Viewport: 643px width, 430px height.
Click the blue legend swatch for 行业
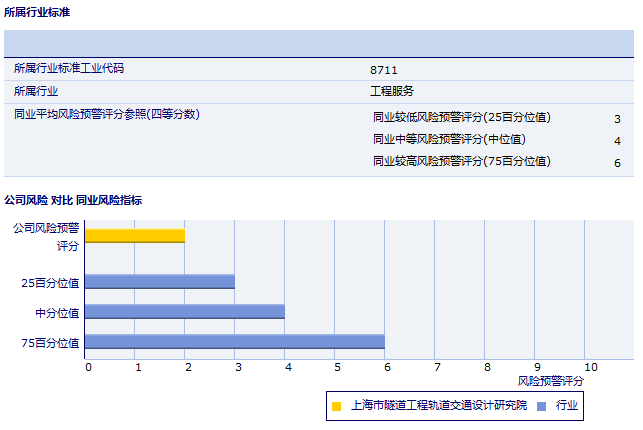541,406
